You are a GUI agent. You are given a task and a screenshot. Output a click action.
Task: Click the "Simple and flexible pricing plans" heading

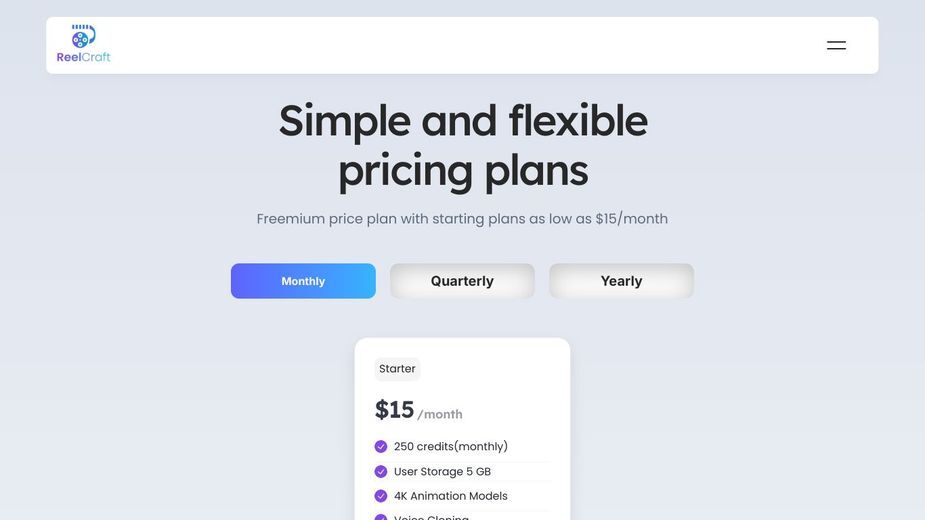(x=463, y=146)
